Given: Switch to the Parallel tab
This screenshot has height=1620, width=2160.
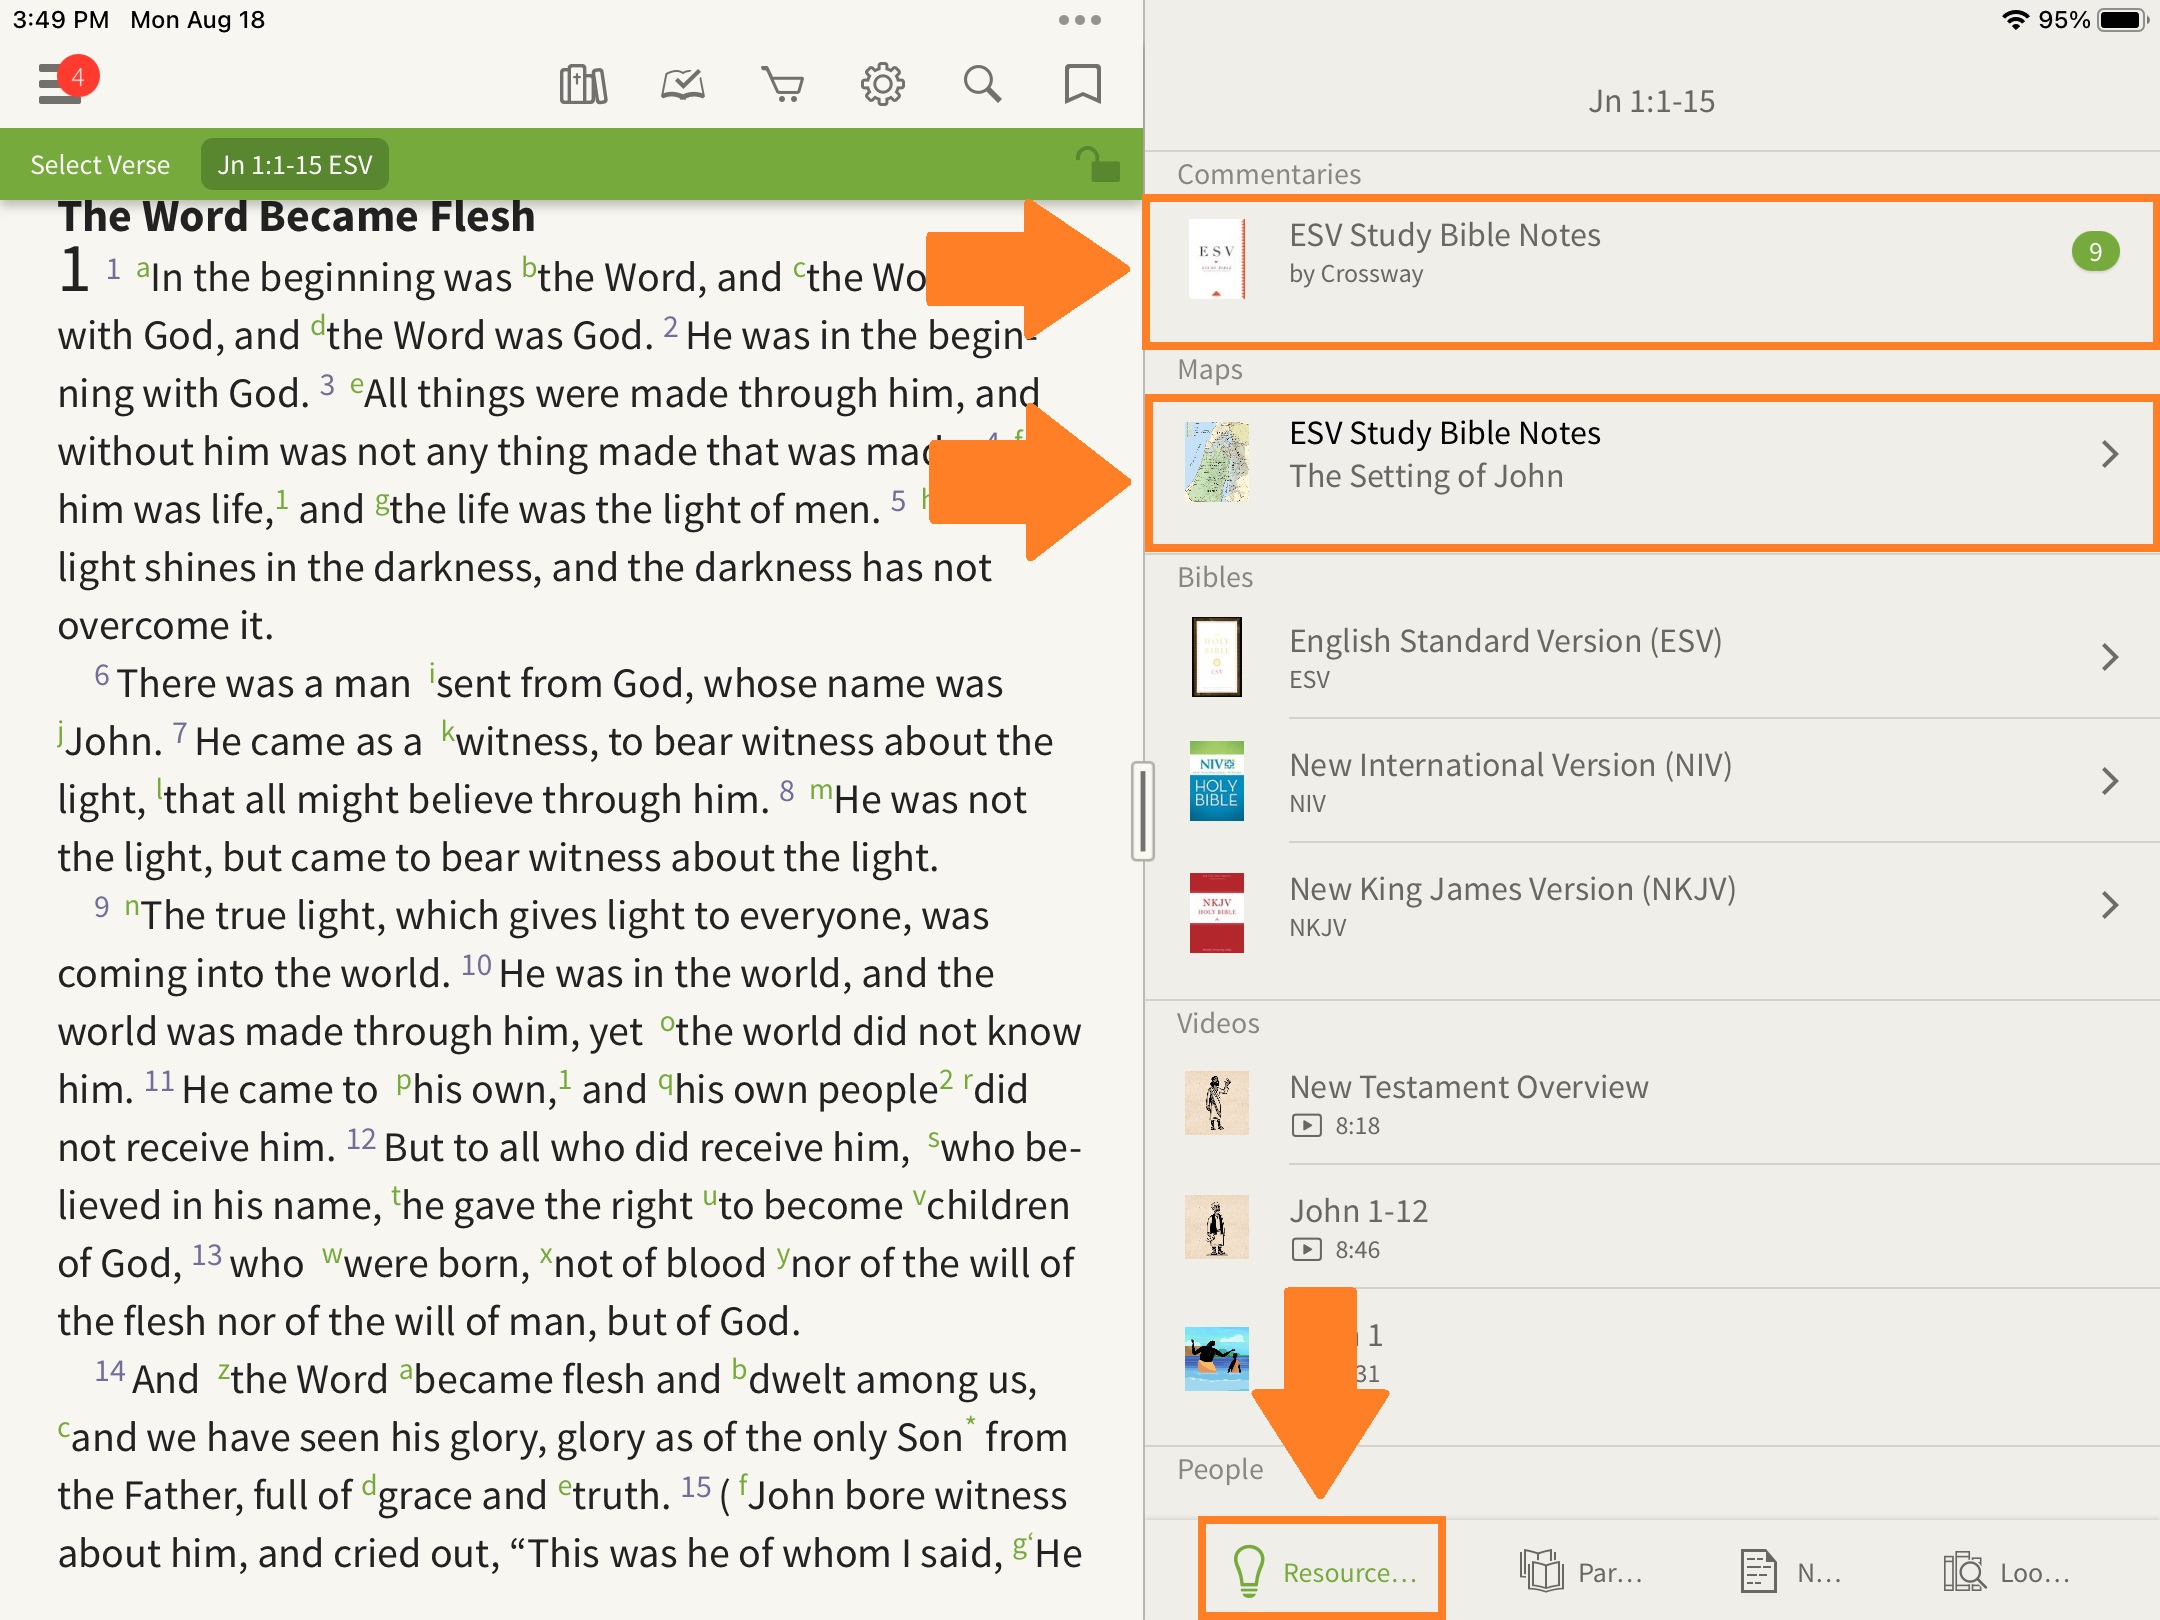Looking at the screenshot, I should tap(1581, 1572).
